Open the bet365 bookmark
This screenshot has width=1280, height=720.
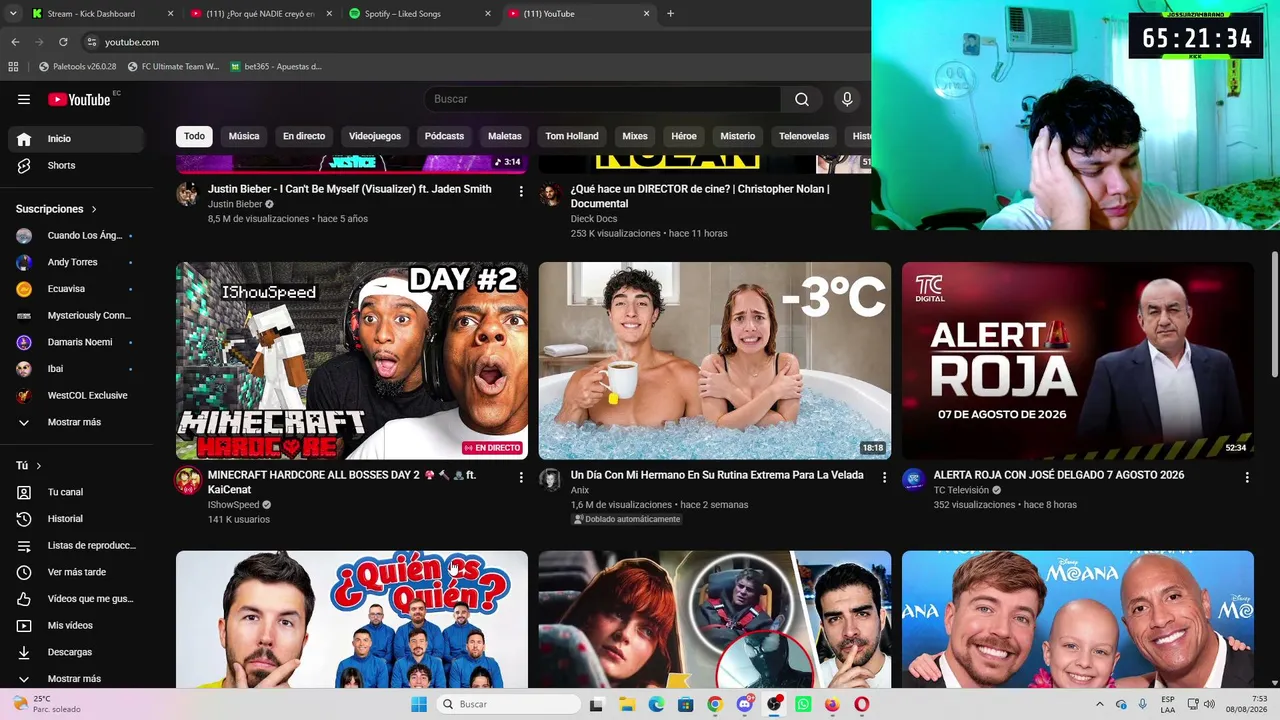pos(276,67)
